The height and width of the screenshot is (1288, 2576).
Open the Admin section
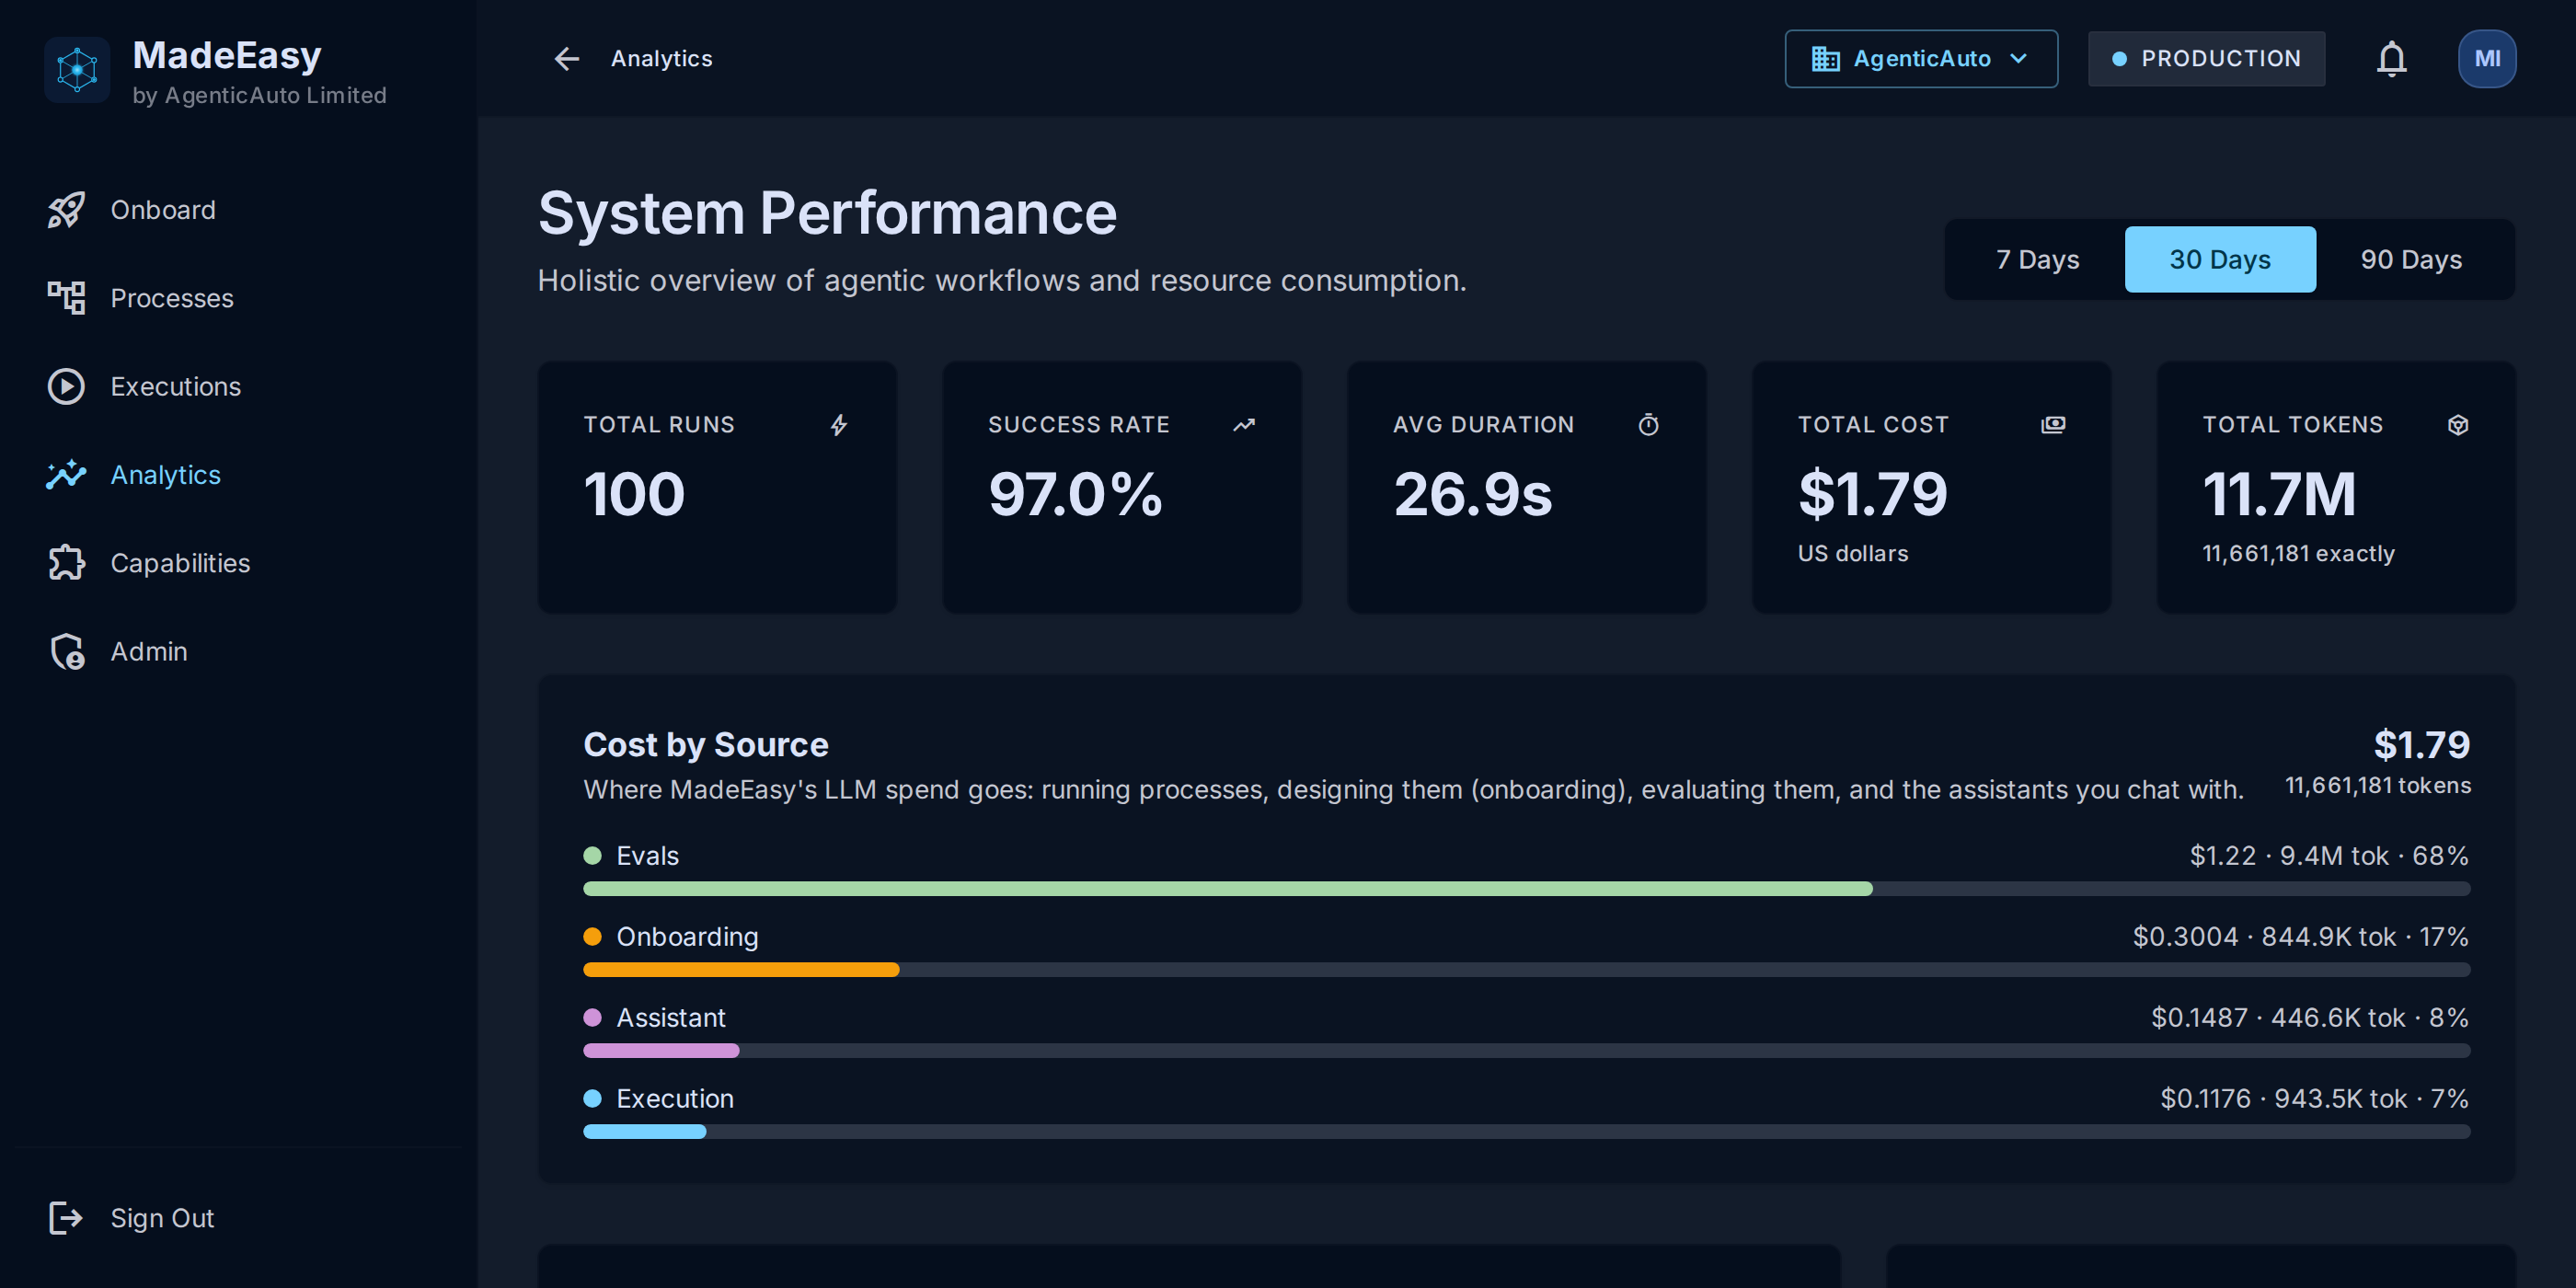coord(149,651)
